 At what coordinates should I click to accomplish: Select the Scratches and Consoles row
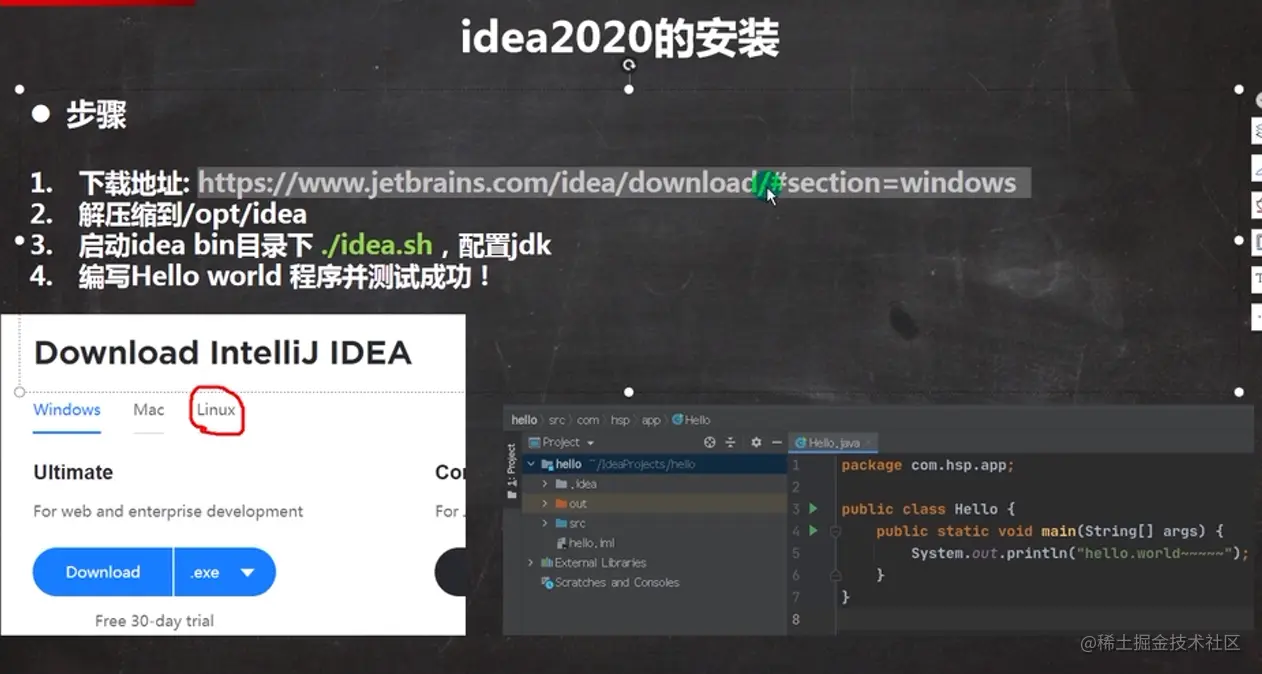click(x=645, y=582)
